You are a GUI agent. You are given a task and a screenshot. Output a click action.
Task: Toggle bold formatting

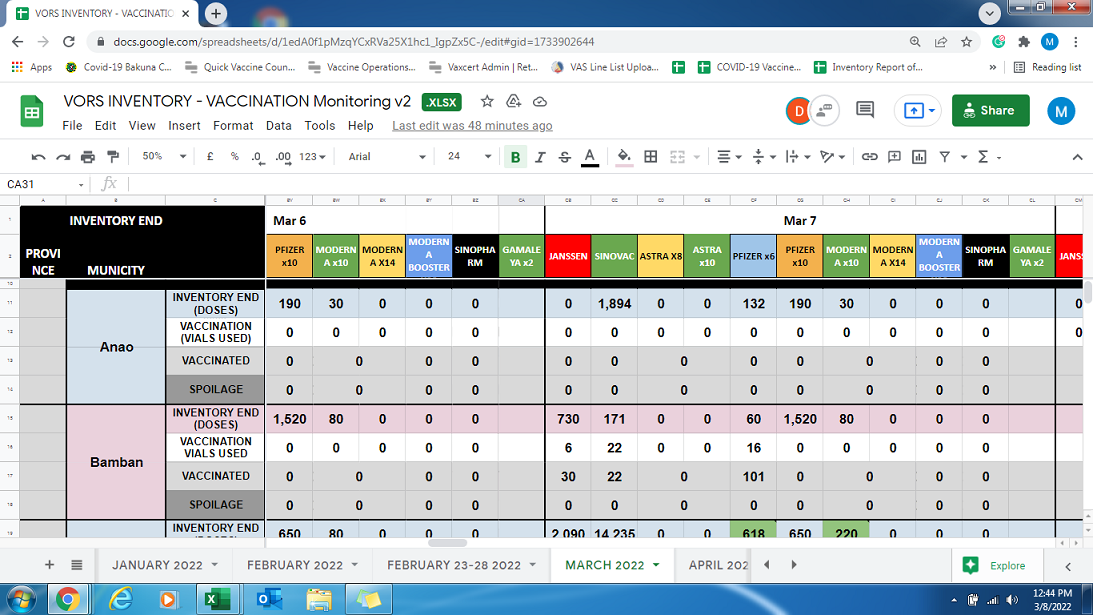click(x=515, y=157)
